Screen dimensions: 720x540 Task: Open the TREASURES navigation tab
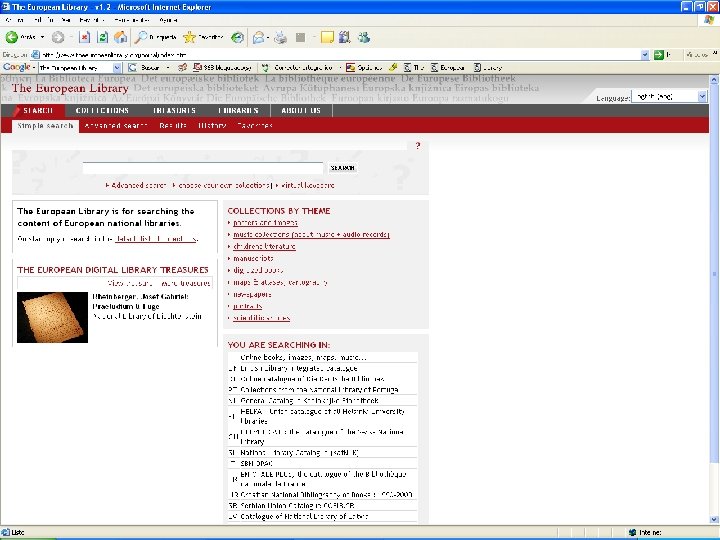pos(174,111)
